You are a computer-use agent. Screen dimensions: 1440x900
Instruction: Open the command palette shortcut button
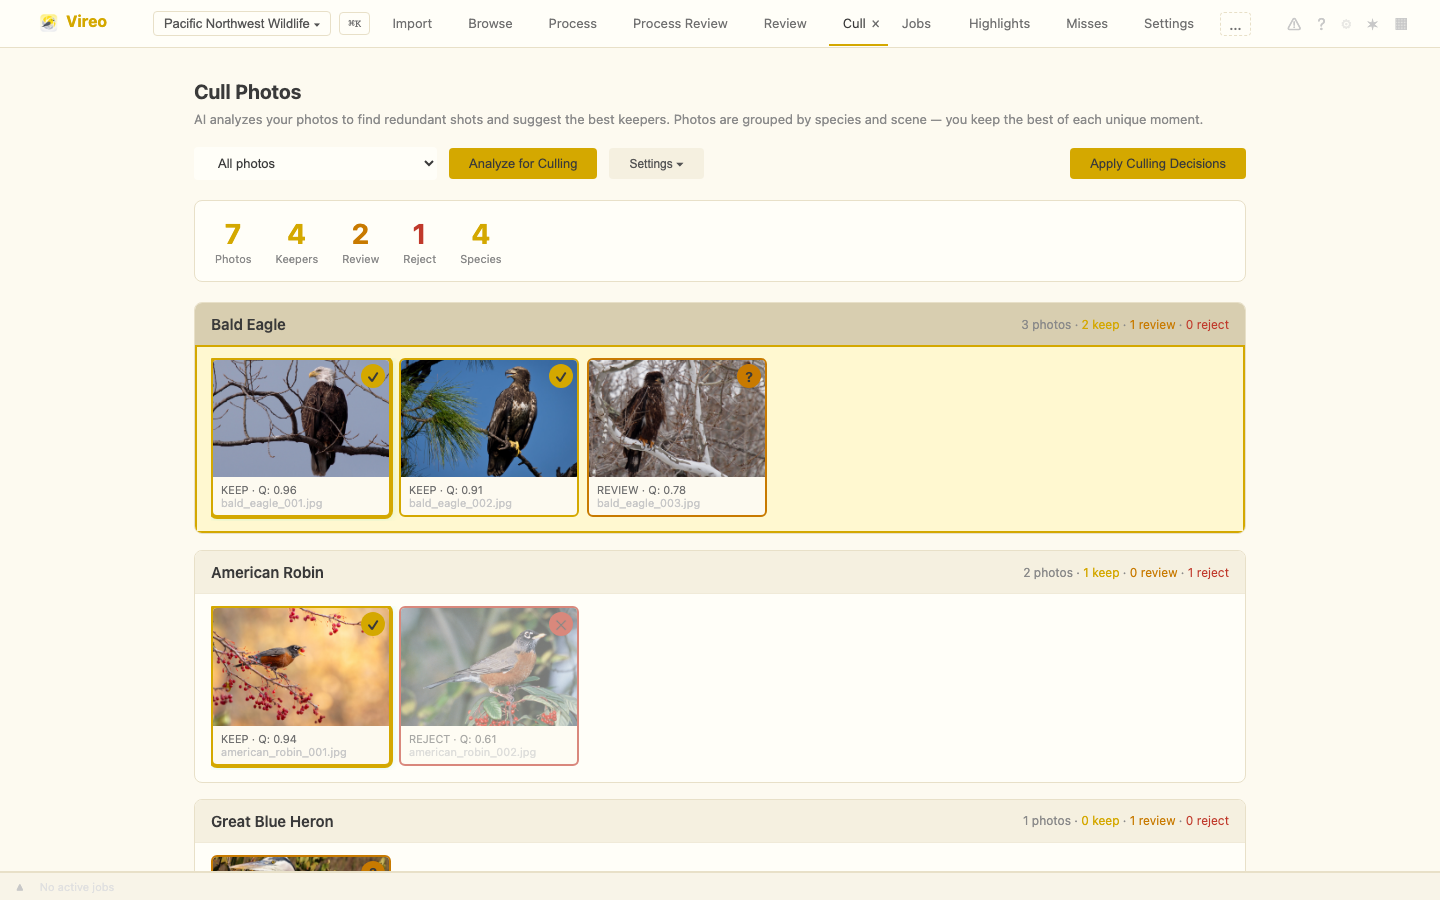click(x=354, y=23)
